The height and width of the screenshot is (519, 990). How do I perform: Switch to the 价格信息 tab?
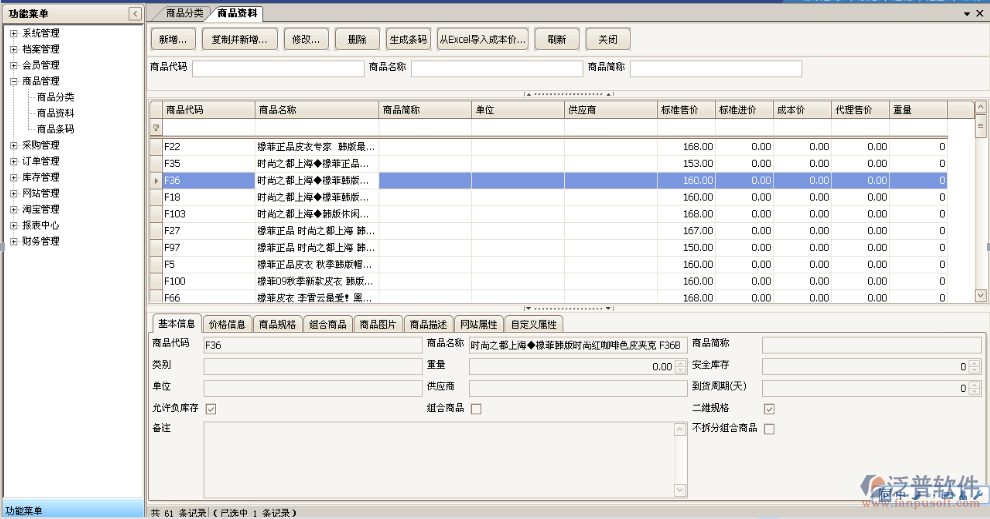pyautogui.click(x=227, y=324)
